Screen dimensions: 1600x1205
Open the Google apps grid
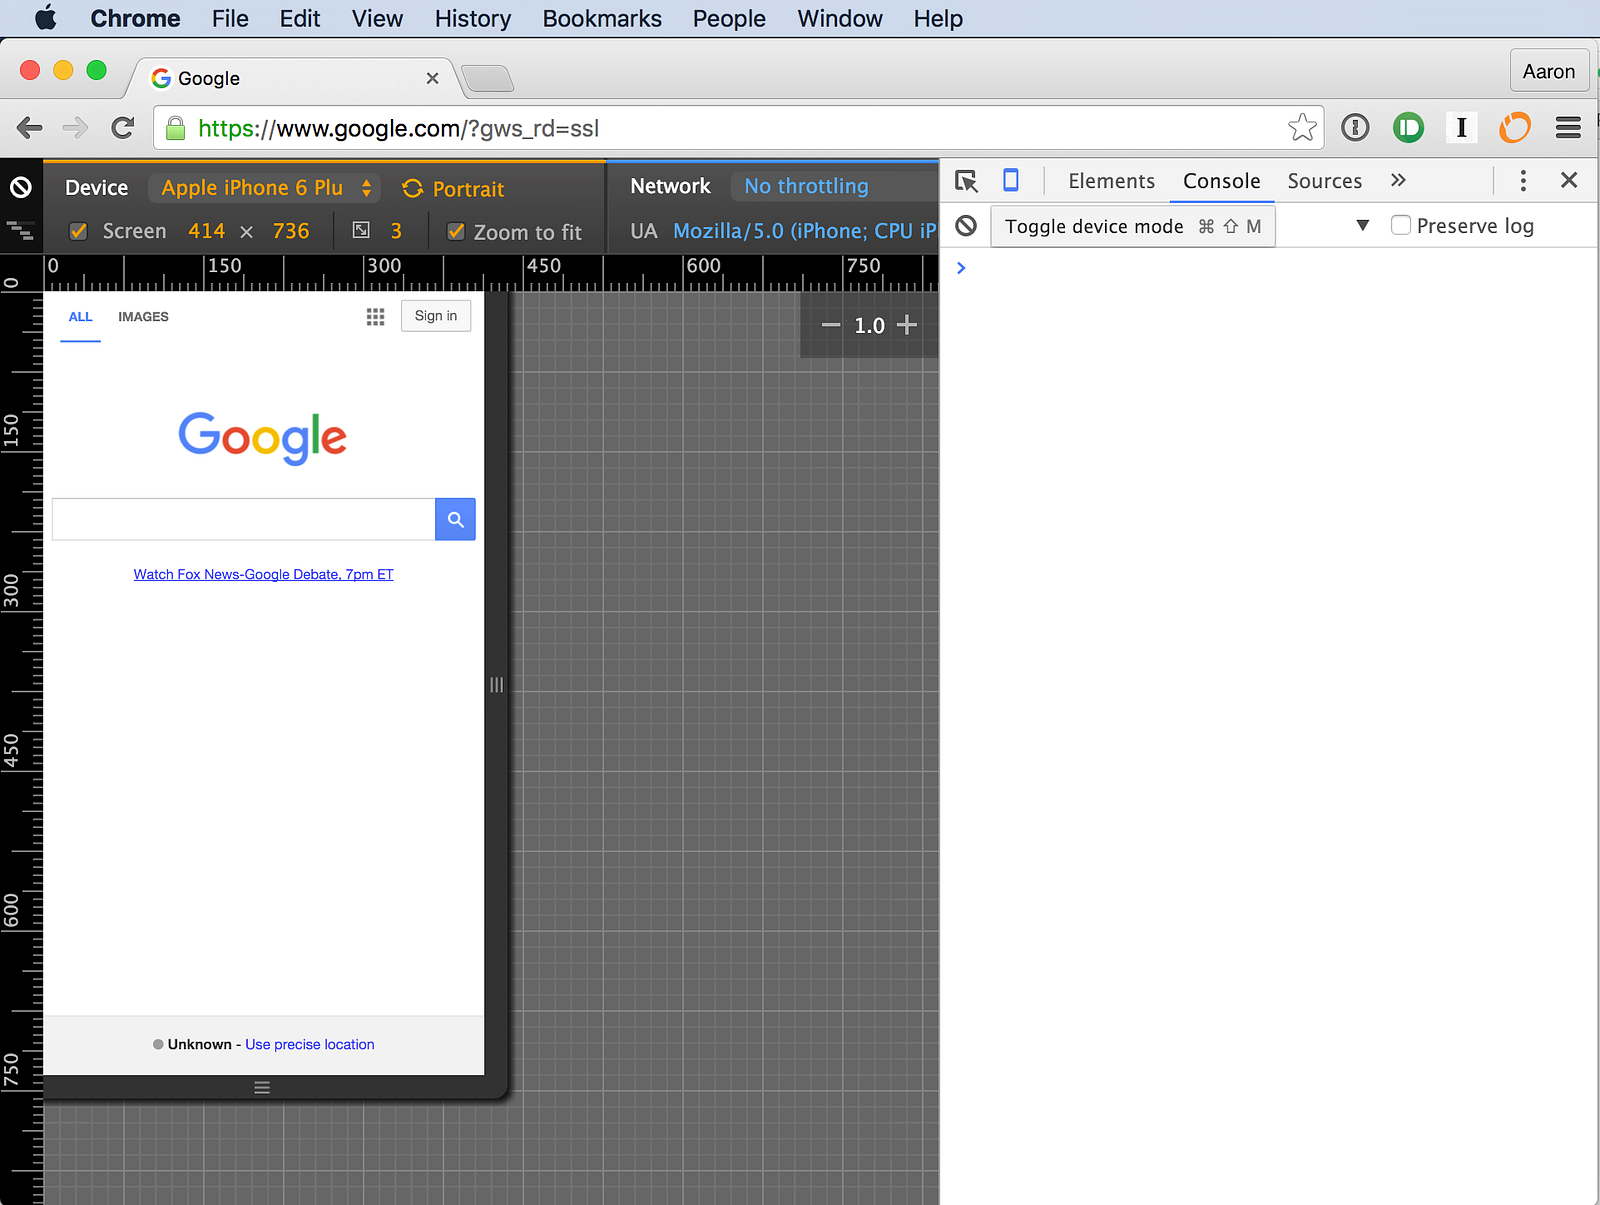pyautogui.click(x=375, y=316)
